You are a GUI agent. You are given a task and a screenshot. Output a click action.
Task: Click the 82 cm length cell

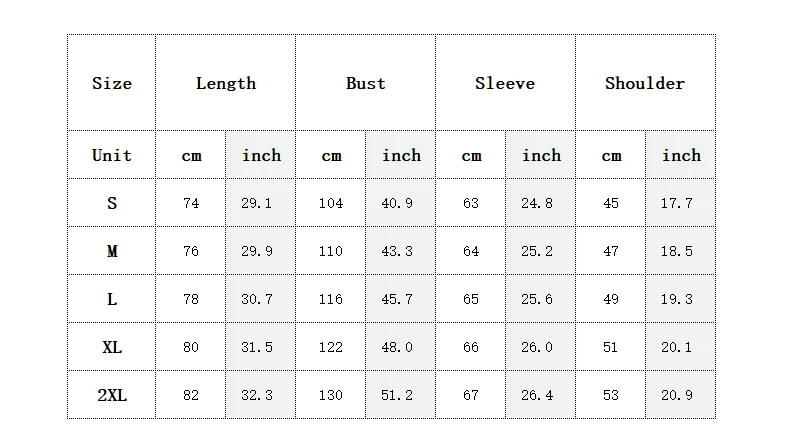[x=191, y=395]
